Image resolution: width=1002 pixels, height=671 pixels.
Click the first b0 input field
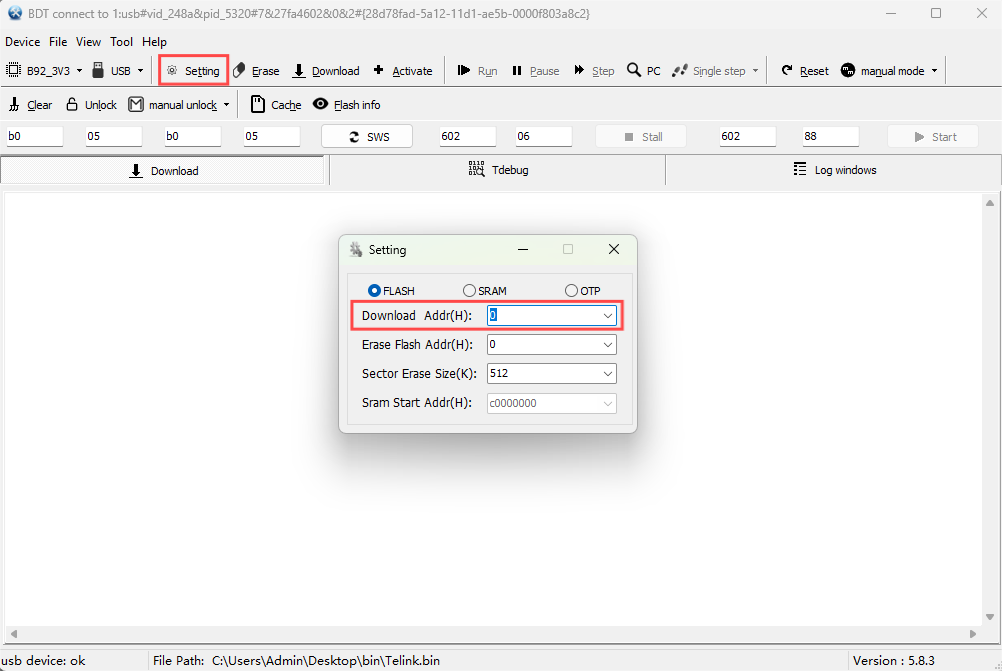pyautogui.click(x=35, y=136)
